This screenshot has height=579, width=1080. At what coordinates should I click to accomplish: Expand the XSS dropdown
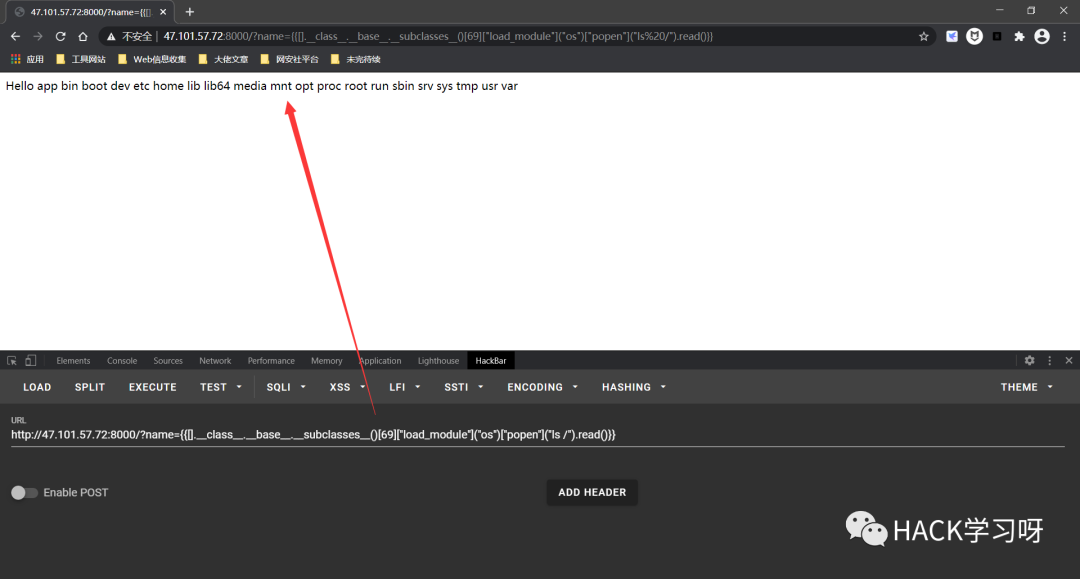[347, 387]
